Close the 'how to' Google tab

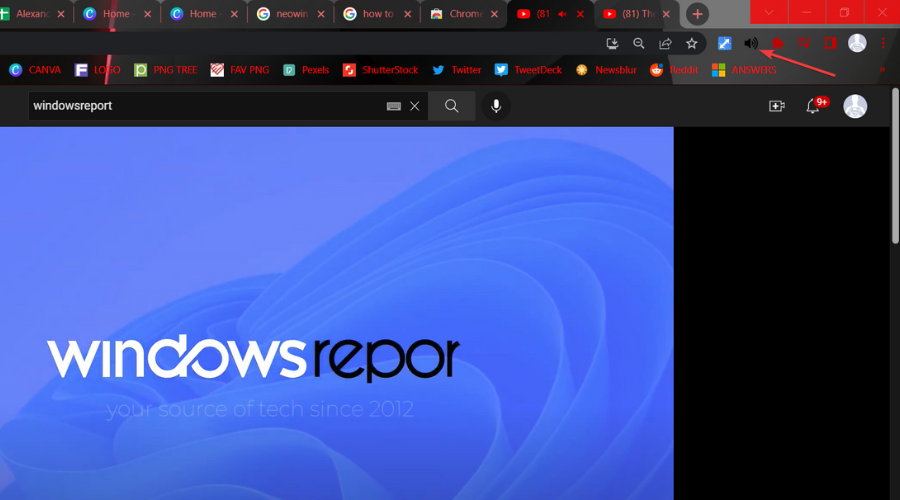(x=408, y=14)
